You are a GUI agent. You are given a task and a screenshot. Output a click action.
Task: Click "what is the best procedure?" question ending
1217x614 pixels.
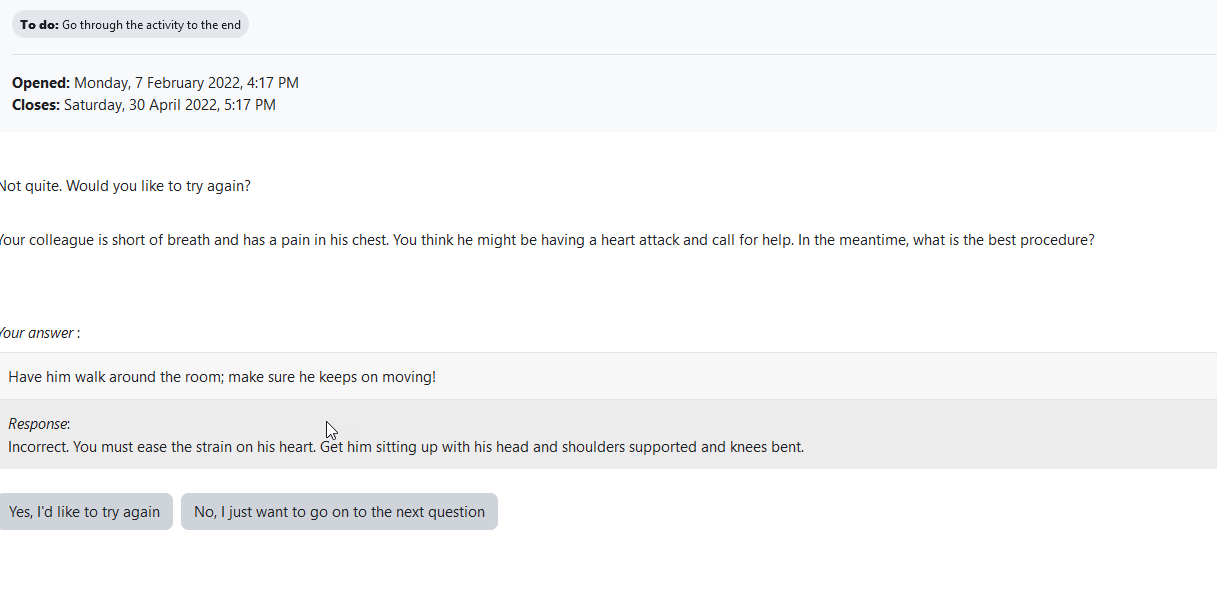pos(1004,240)
